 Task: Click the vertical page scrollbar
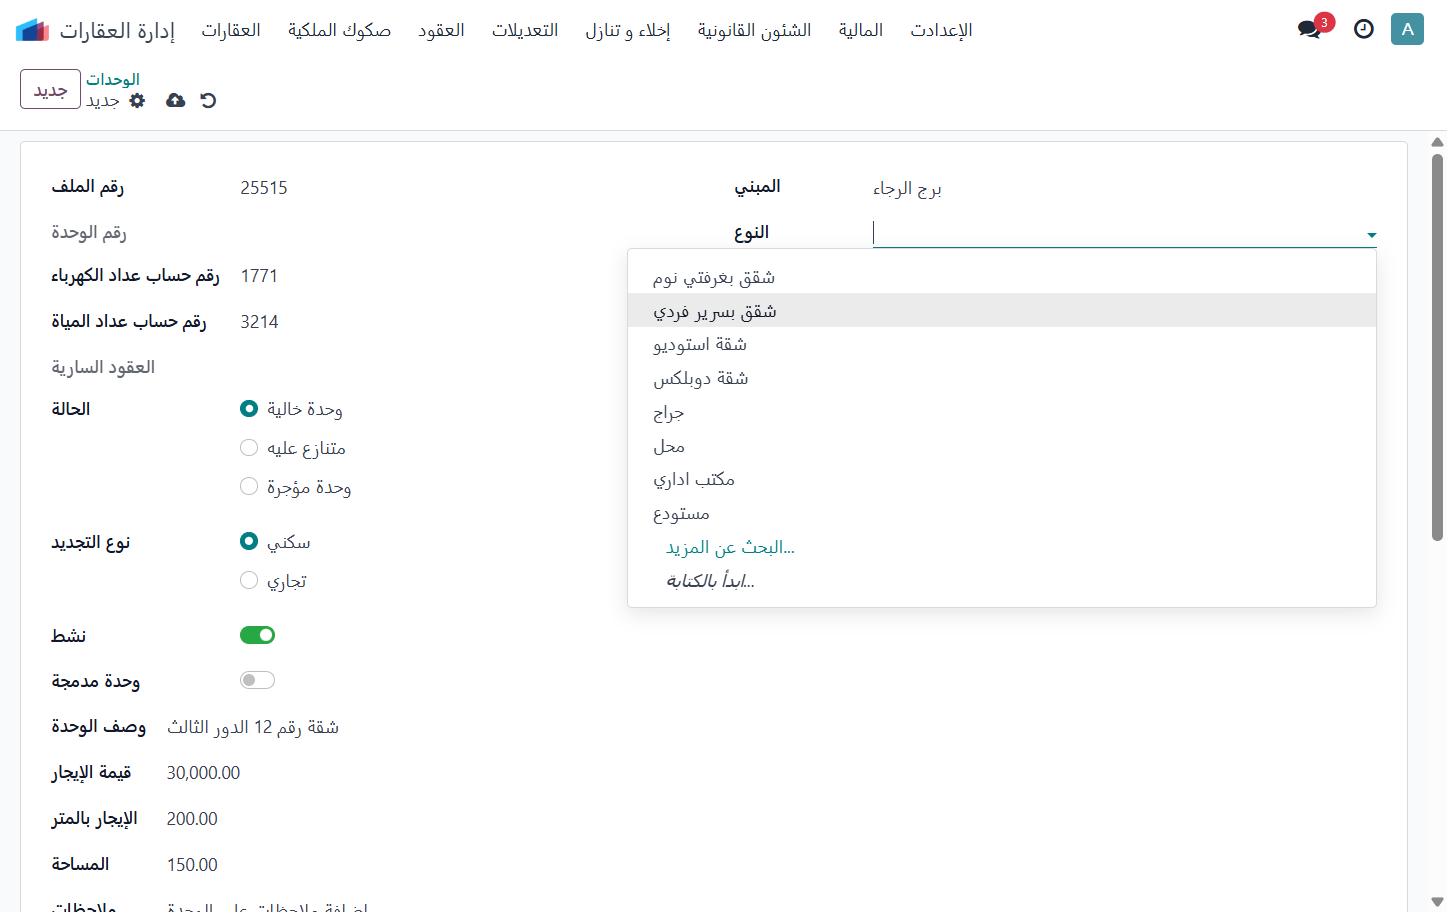click(1437, 347)
